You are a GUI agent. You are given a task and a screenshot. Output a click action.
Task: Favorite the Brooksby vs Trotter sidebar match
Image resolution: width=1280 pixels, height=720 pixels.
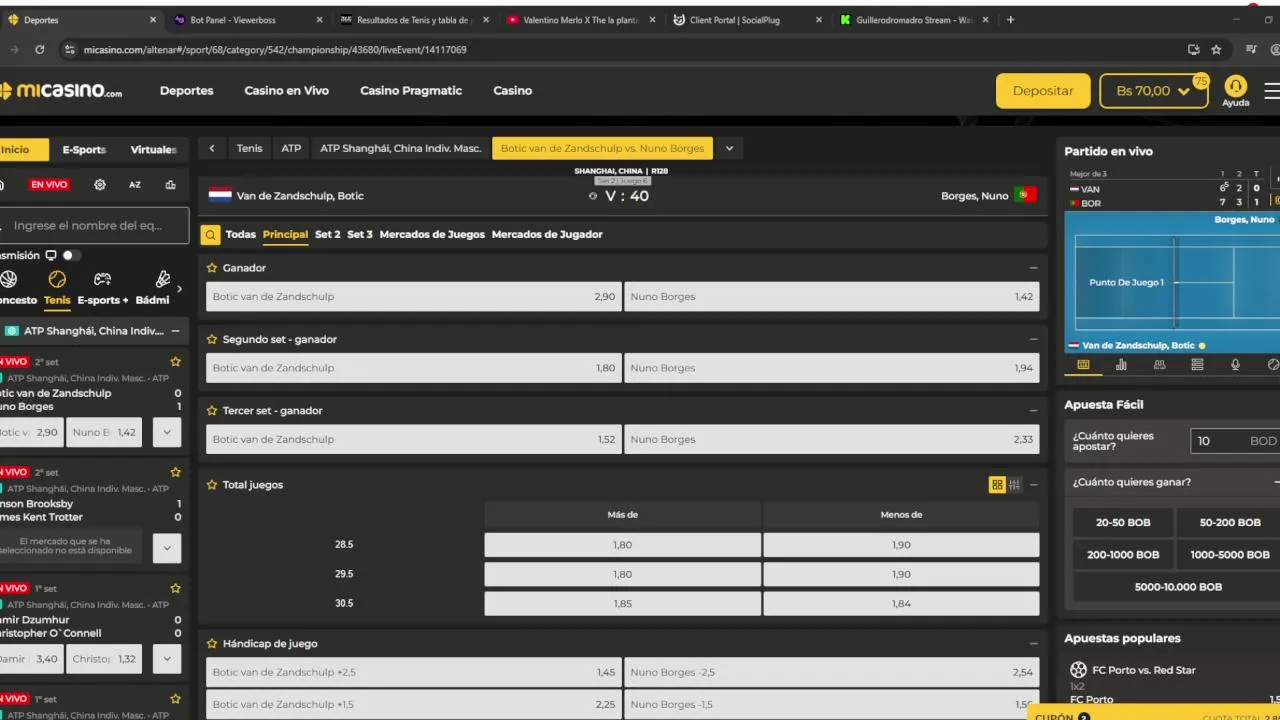pos(175,472)
